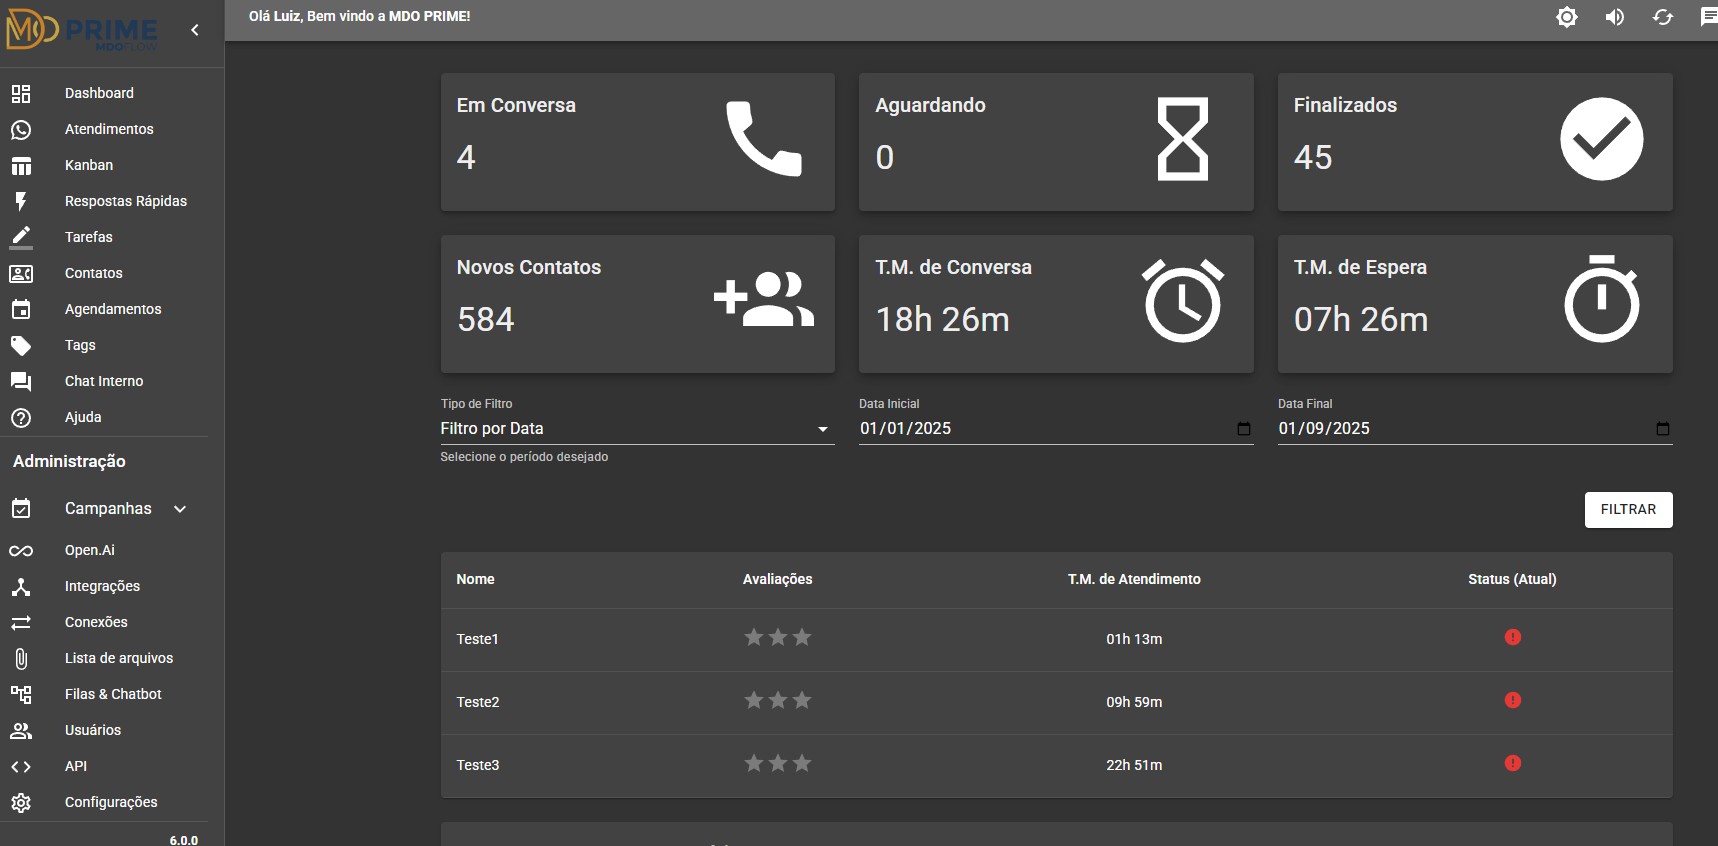
Task: Open the Configurações link
Action: 111,802
